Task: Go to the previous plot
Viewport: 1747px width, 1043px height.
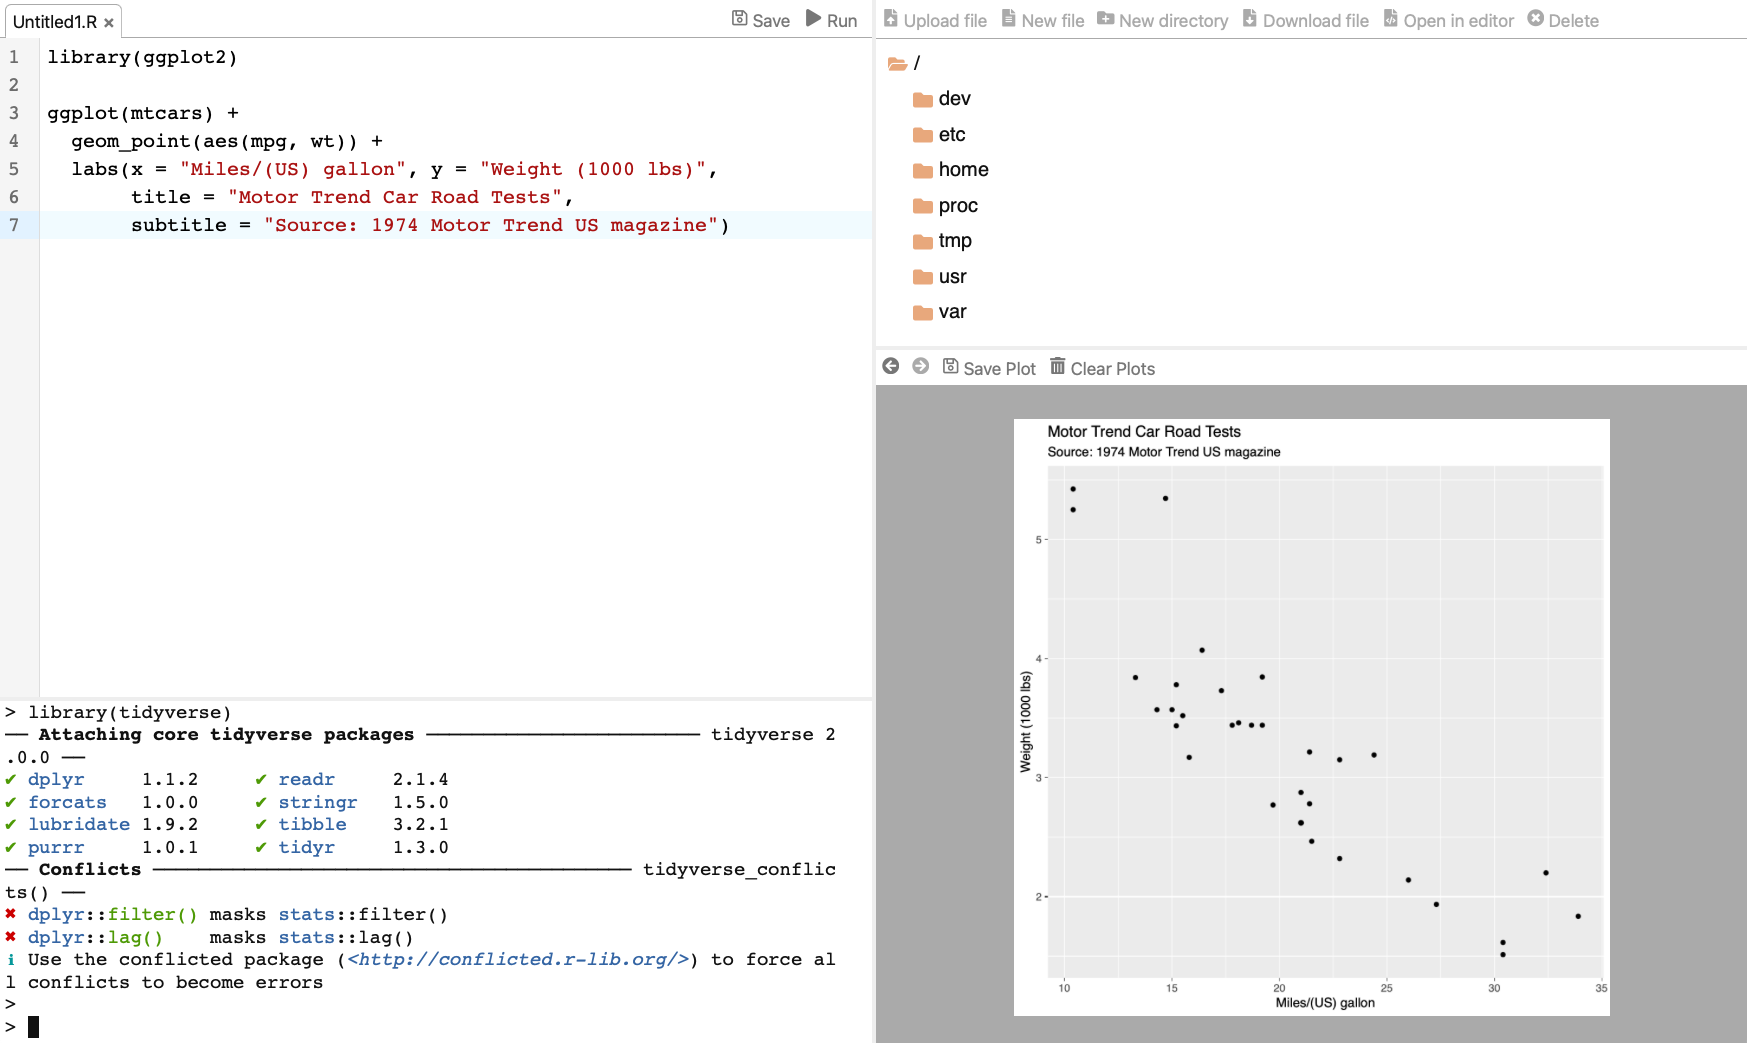Action: [x=891, y=367]
